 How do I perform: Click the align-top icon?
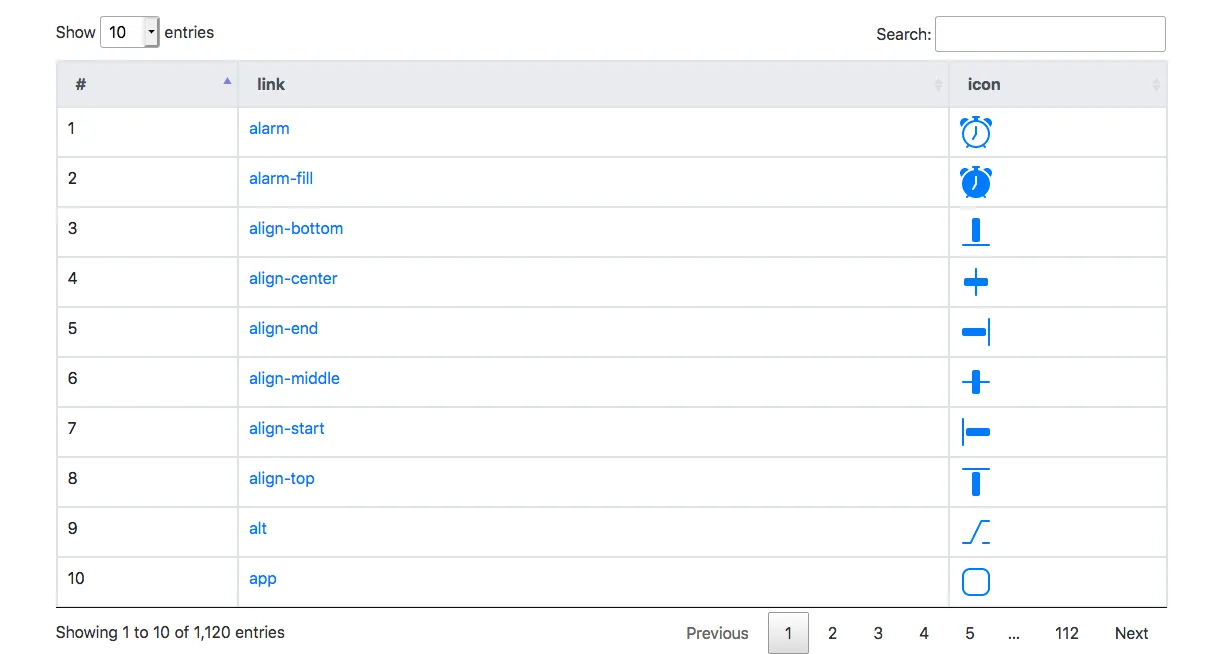coord(975,482)
